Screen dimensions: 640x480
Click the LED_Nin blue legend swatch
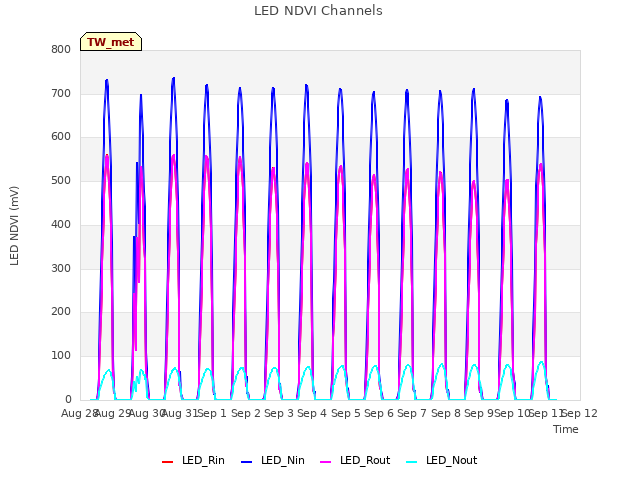point(247,462)
